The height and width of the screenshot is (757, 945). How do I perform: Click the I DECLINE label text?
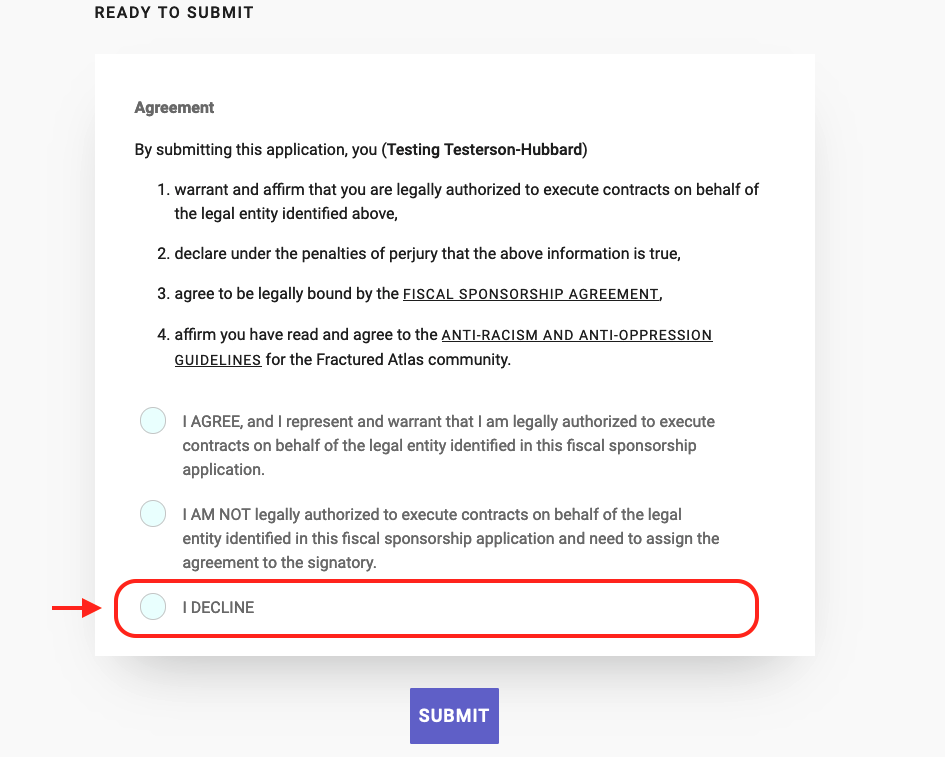[x=218, y=608]
